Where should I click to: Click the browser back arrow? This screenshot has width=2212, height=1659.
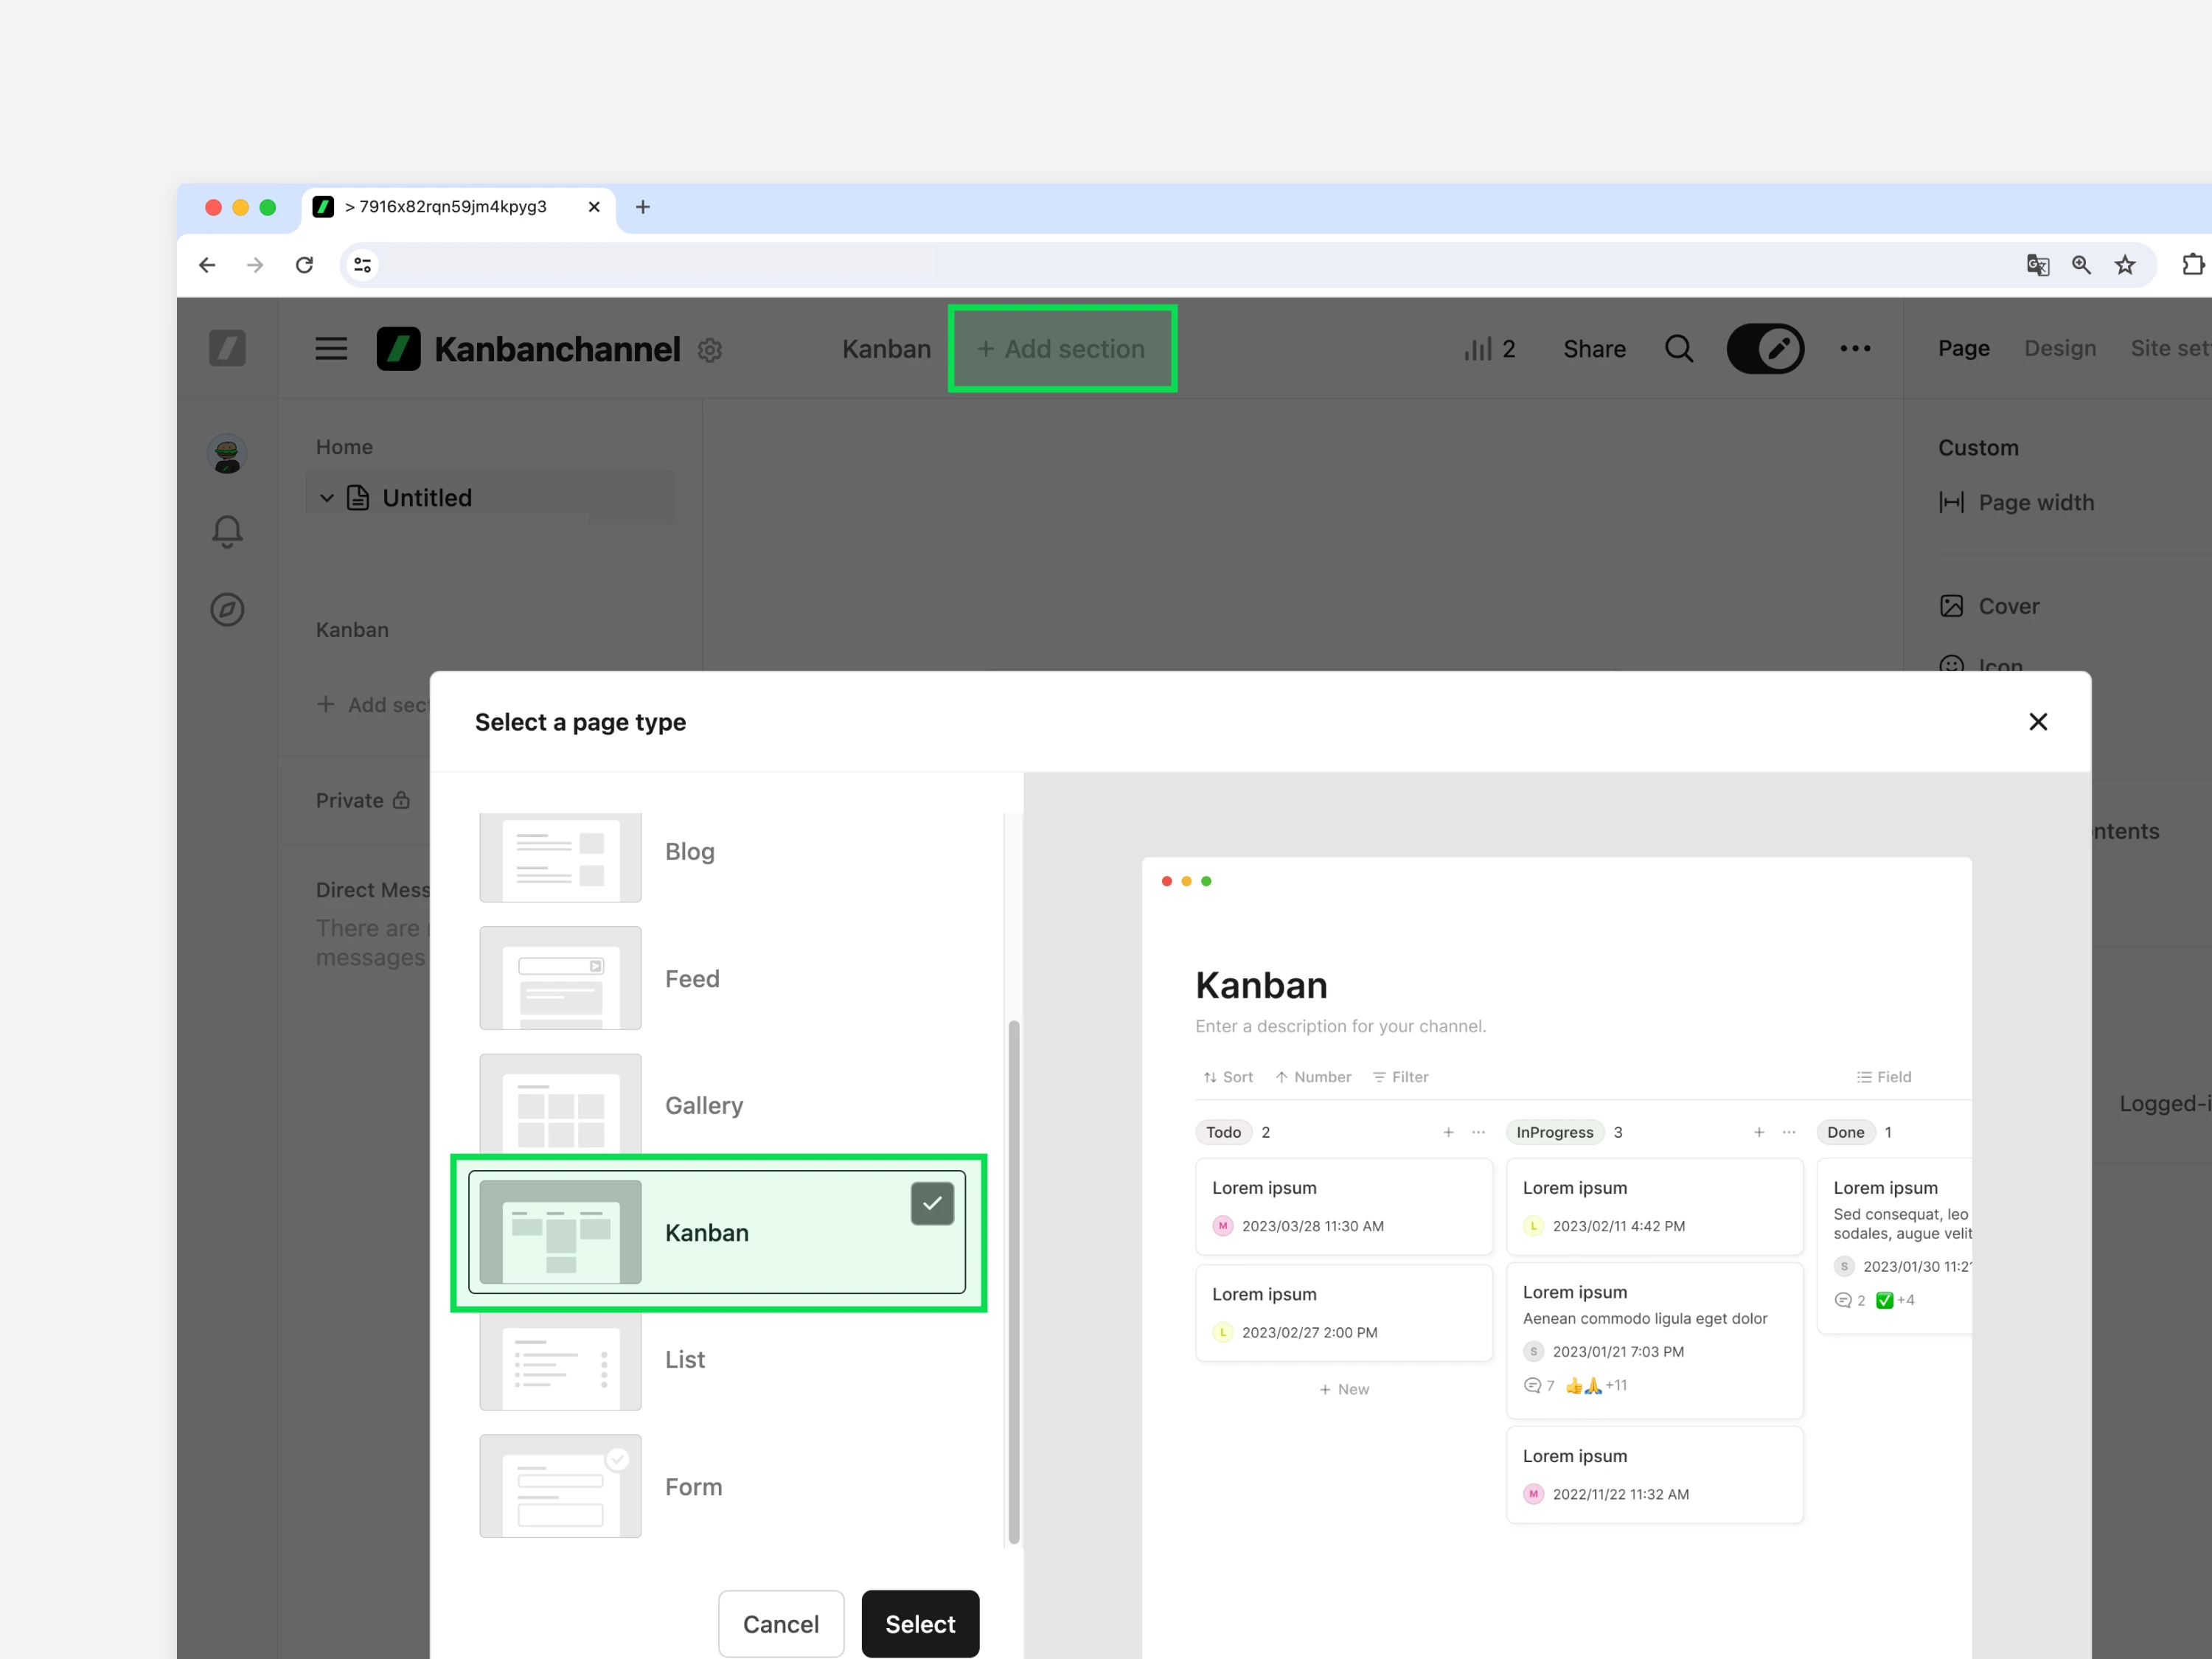coord(207,265)
